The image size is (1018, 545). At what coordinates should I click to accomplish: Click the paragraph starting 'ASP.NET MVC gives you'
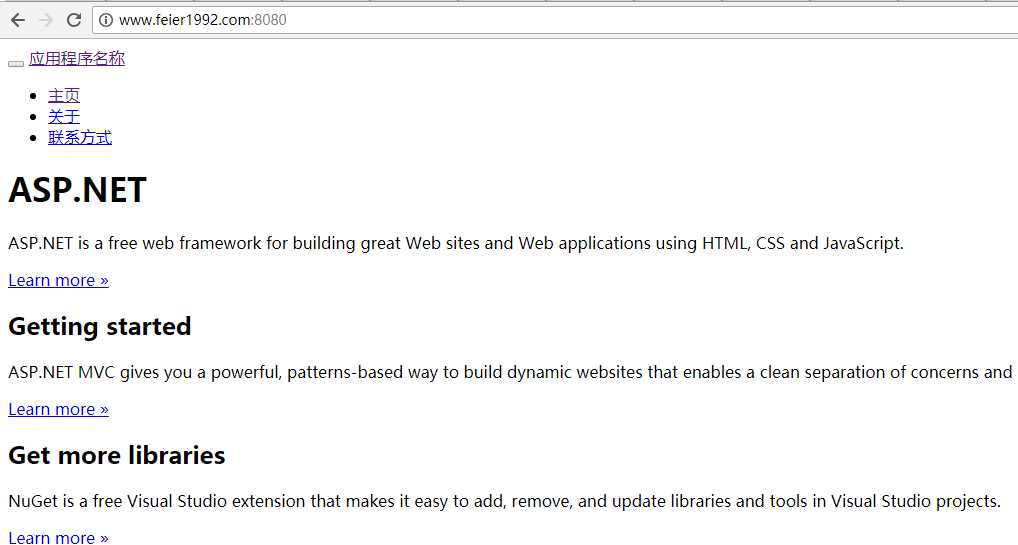point(510,373)
